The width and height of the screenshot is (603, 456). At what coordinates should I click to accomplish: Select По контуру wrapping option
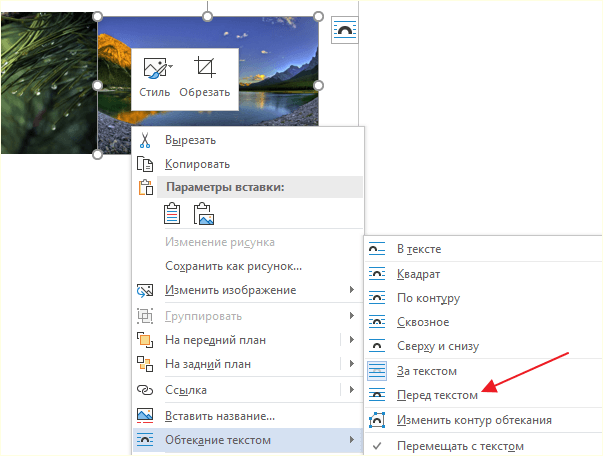click(483, 298)
